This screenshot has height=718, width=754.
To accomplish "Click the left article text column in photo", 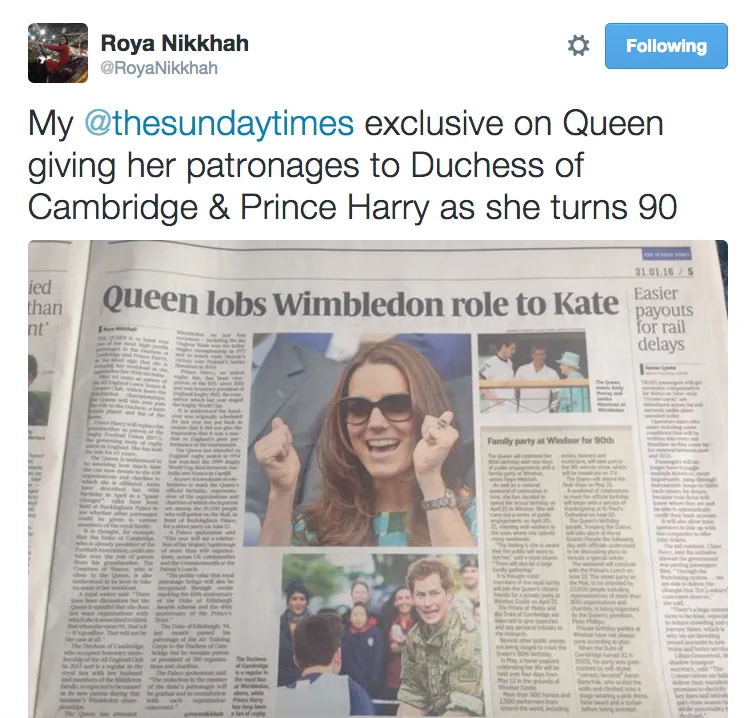I will click(130, 519).
